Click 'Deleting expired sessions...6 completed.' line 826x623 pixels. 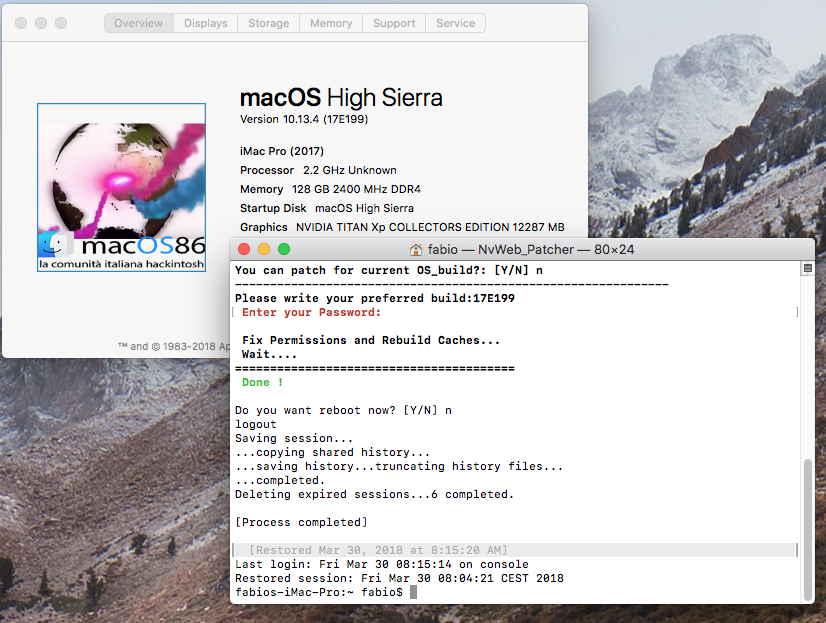(x=374, y=495)
